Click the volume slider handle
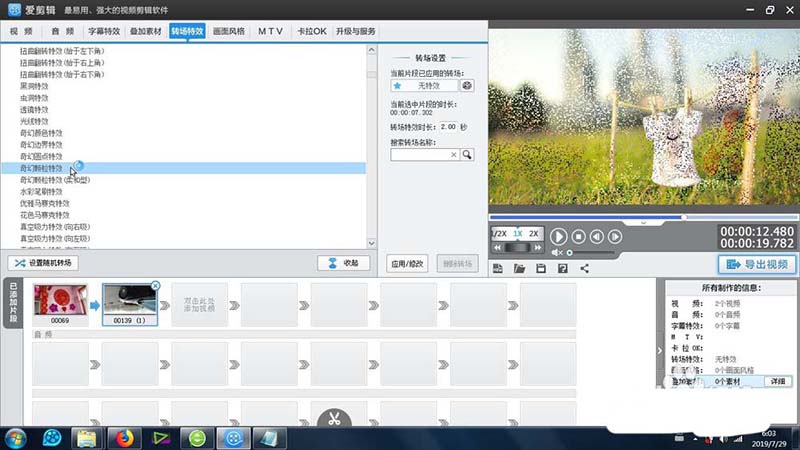Viewport: 800px width, 450px height. [x=569, y=253]
